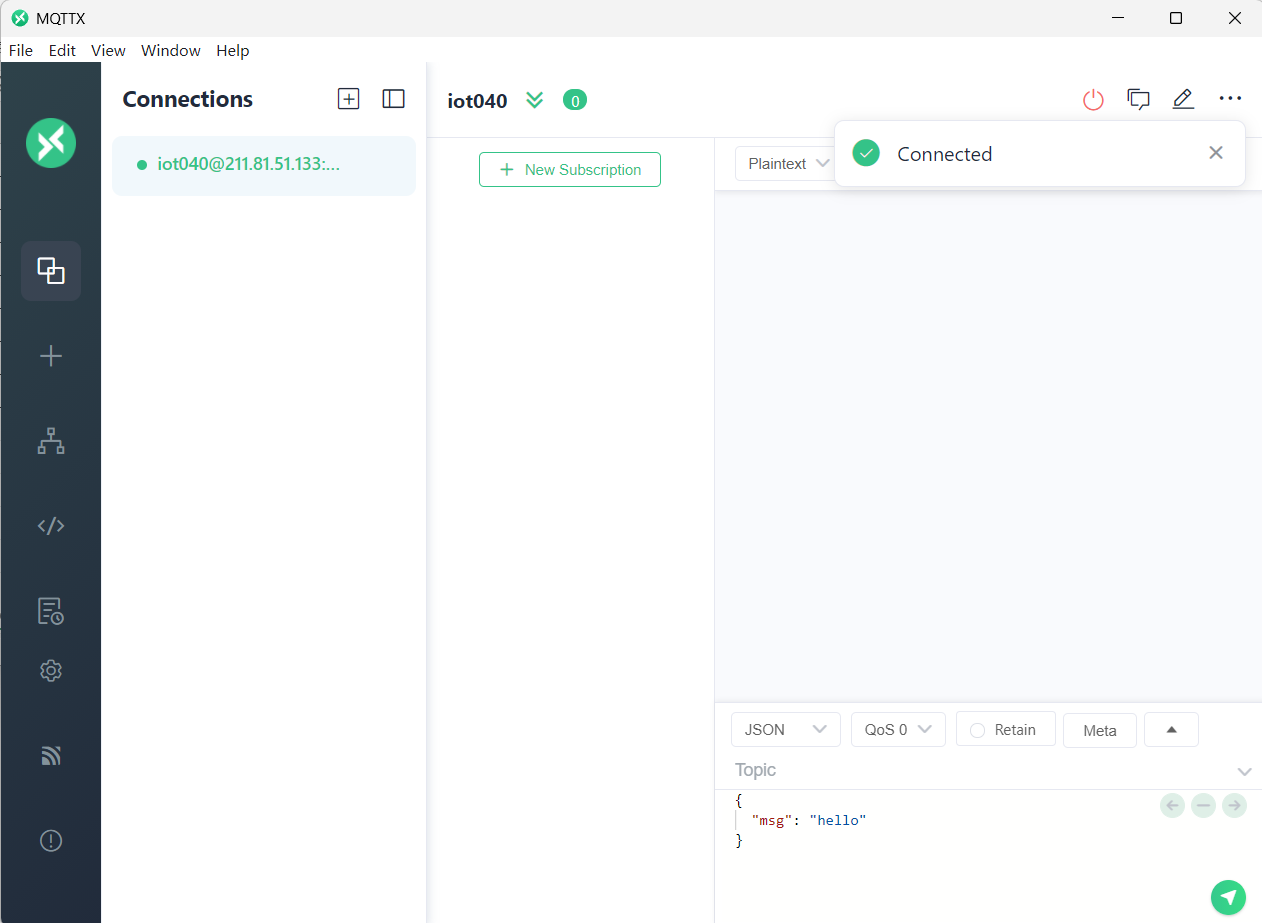Open the feed/RSS icon in sidebar
The image size is (1262, 923).
pyautogui.click(x=51, y=755)
